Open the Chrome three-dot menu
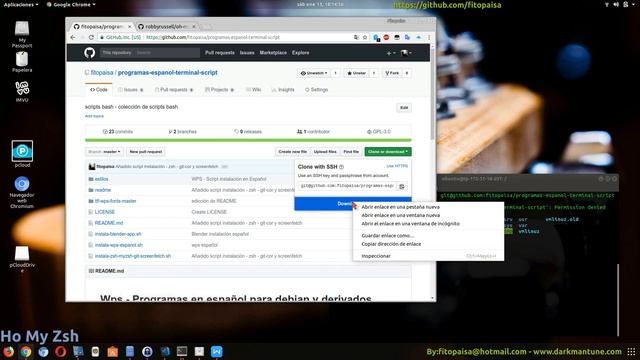640x360 pixels. click(x=429, y=37)
